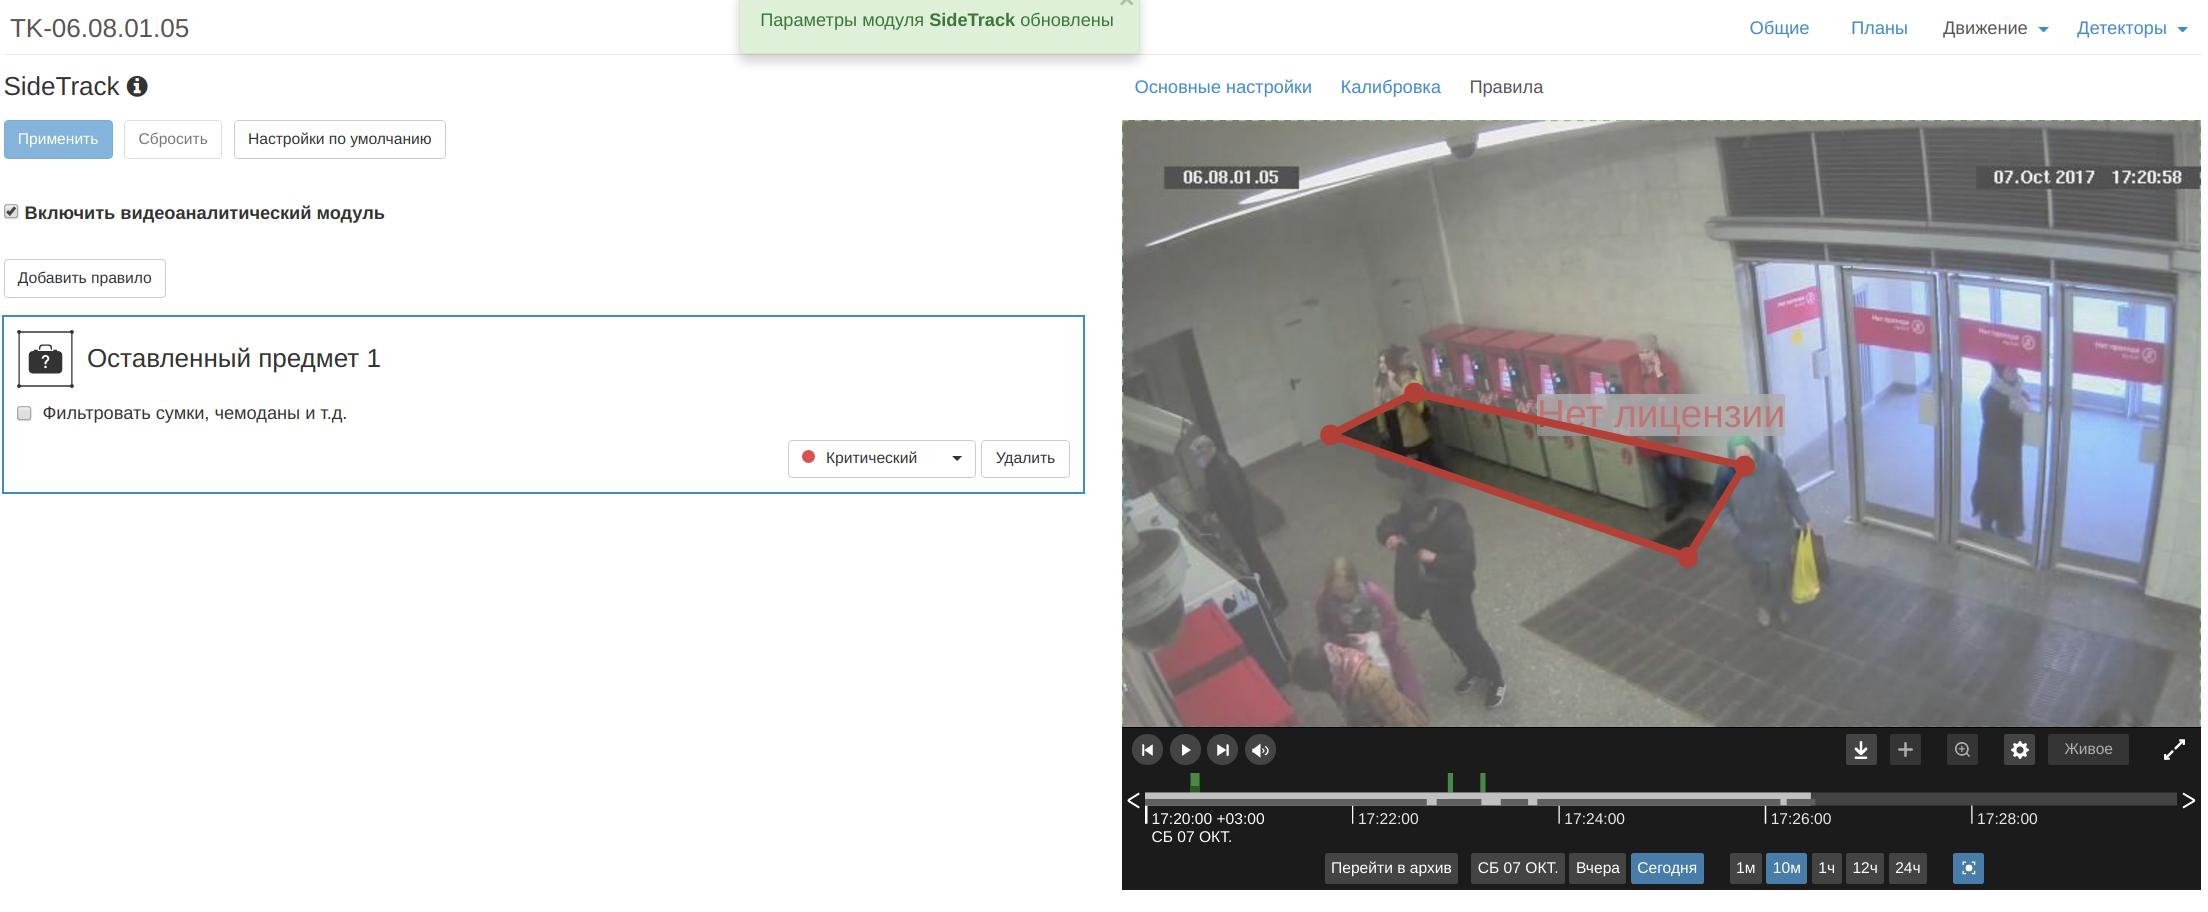Switch player to Живое mode
The image size is (2208, 912).
2088,750
